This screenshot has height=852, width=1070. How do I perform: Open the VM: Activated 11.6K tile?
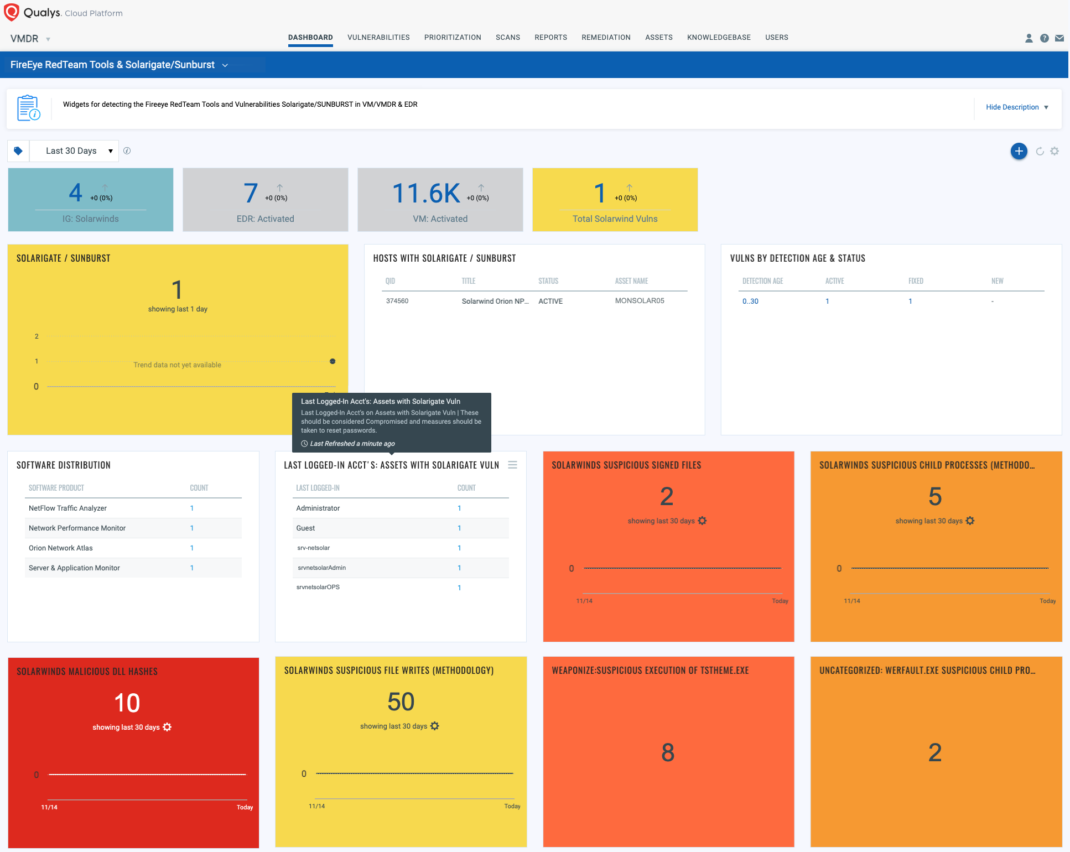pyautogui.click(x=440, y=200)
